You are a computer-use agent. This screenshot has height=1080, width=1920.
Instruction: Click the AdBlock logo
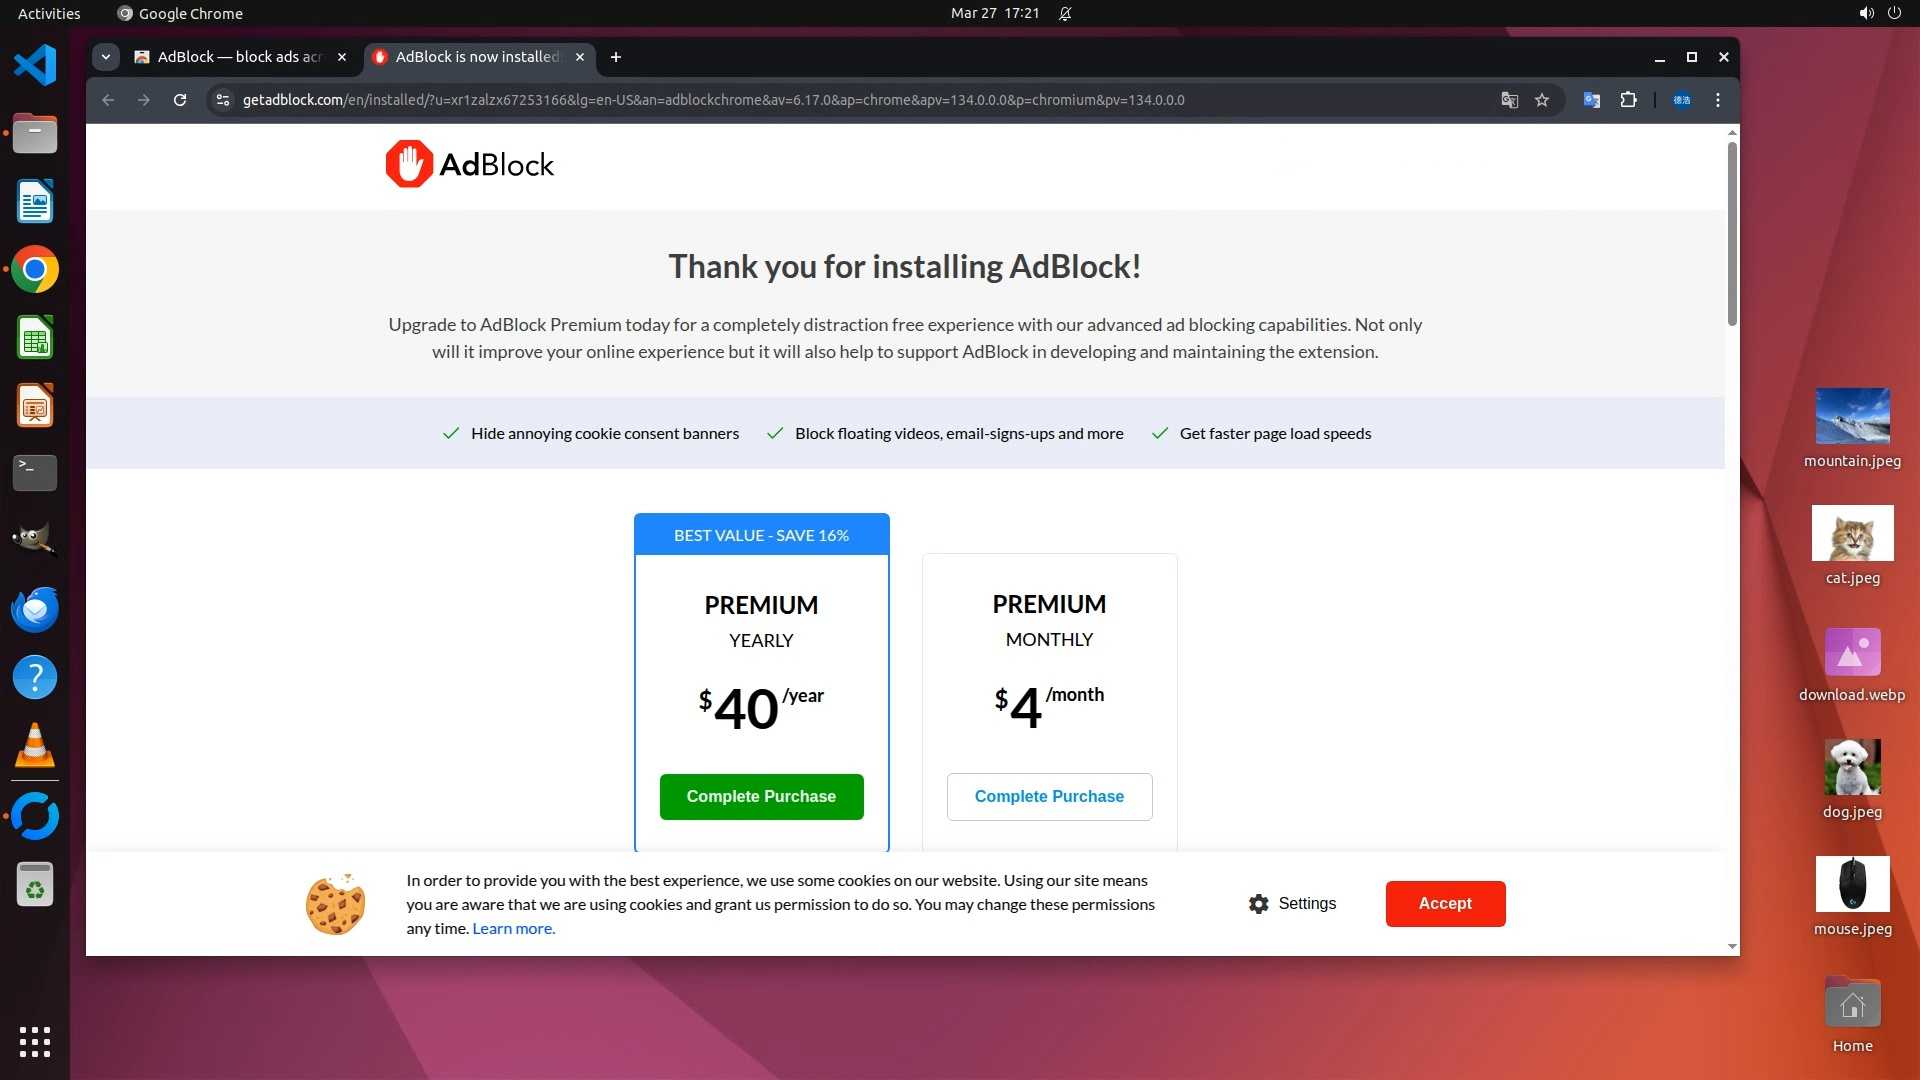(x=470, y=164)
